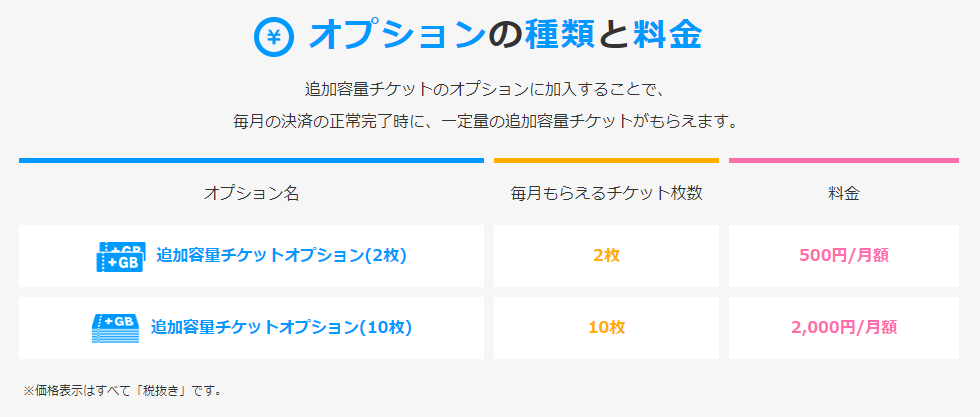The image size is (980, 417).
Task: Click the pink bar above 料金 column
Action: pyautogui.click(x=844, y=161)
